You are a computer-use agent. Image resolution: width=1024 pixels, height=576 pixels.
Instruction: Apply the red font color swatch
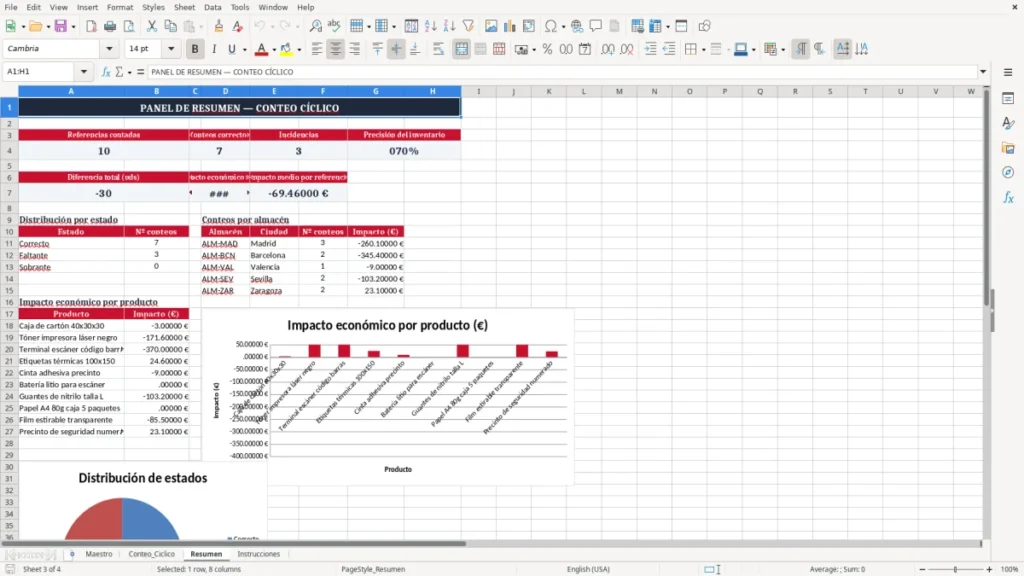click(261, 49)
